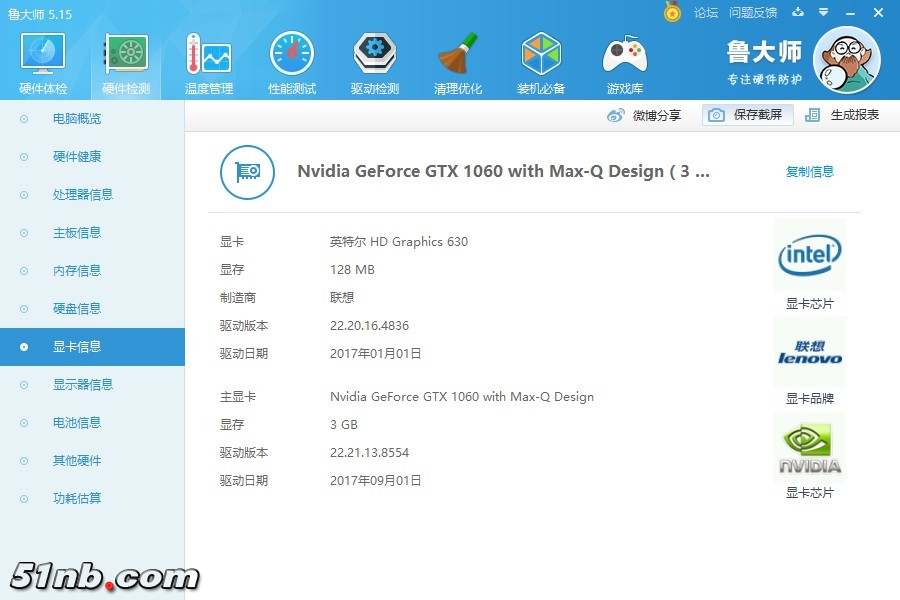
Task: Click the NVIDIA chip logo
Action: (x=809, y=446)
